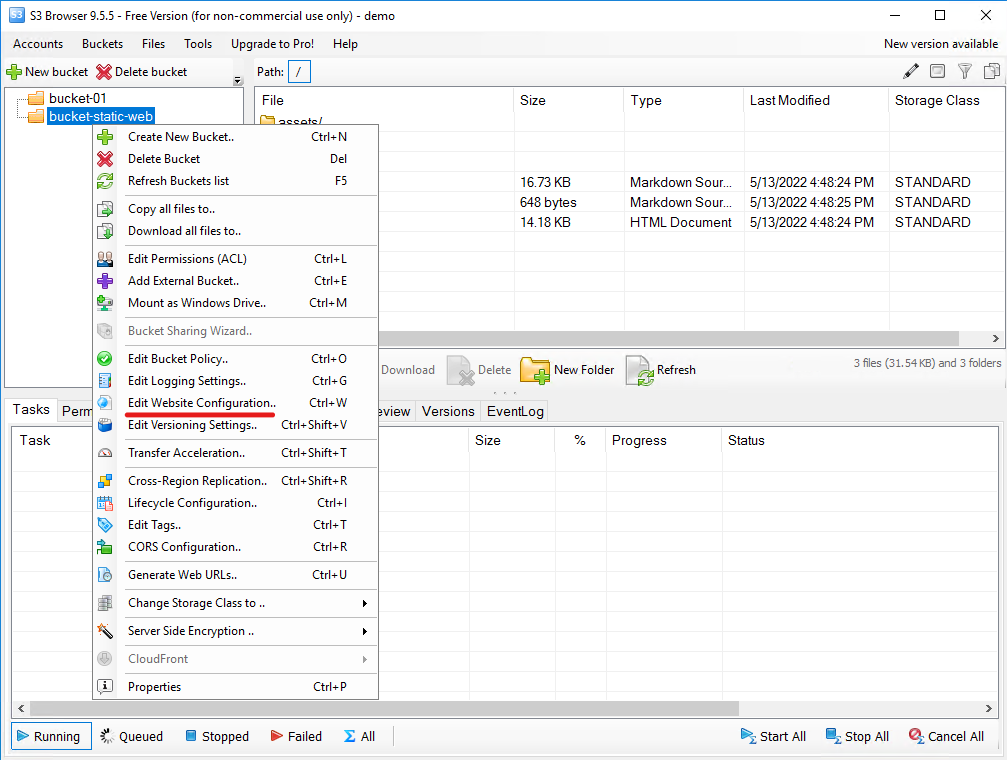The width and height of the screenshot is (1007, 760).
Task: Open the New version available link
Action: point(940,44)
